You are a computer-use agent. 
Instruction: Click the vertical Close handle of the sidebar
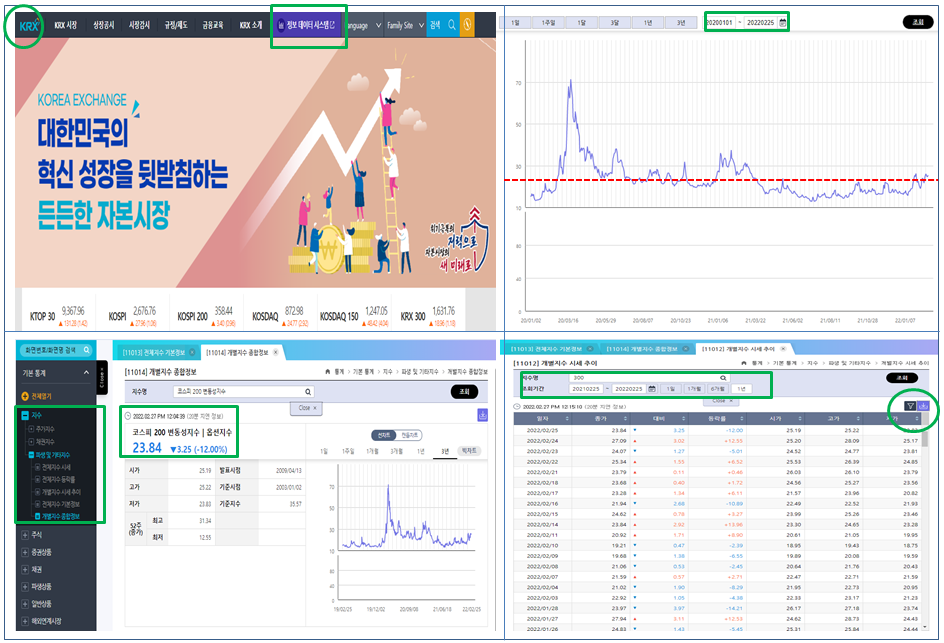click(102, 377)
